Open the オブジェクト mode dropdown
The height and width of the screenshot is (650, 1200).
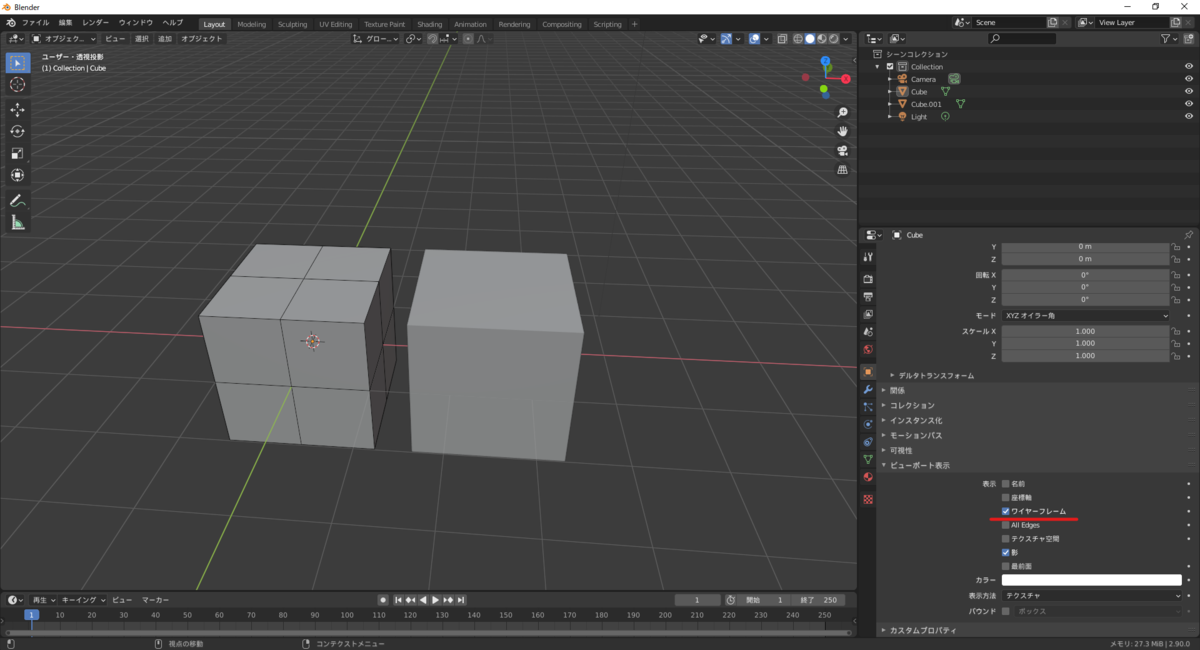[x=62, y=39]
